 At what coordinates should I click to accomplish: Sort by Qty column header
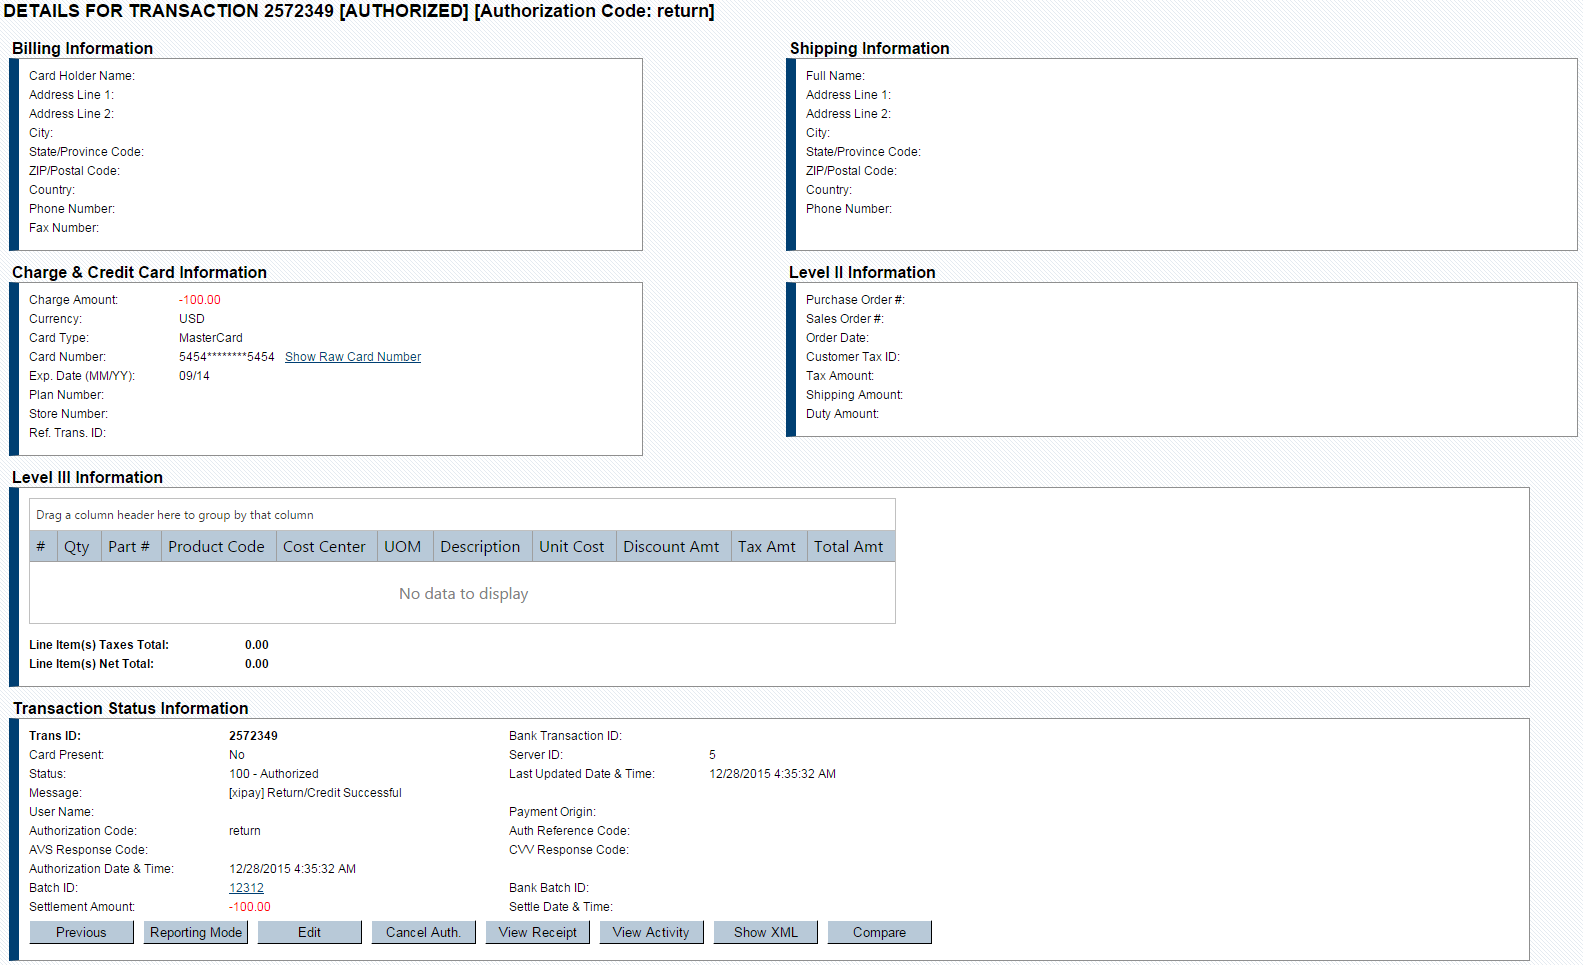(77, 546)
